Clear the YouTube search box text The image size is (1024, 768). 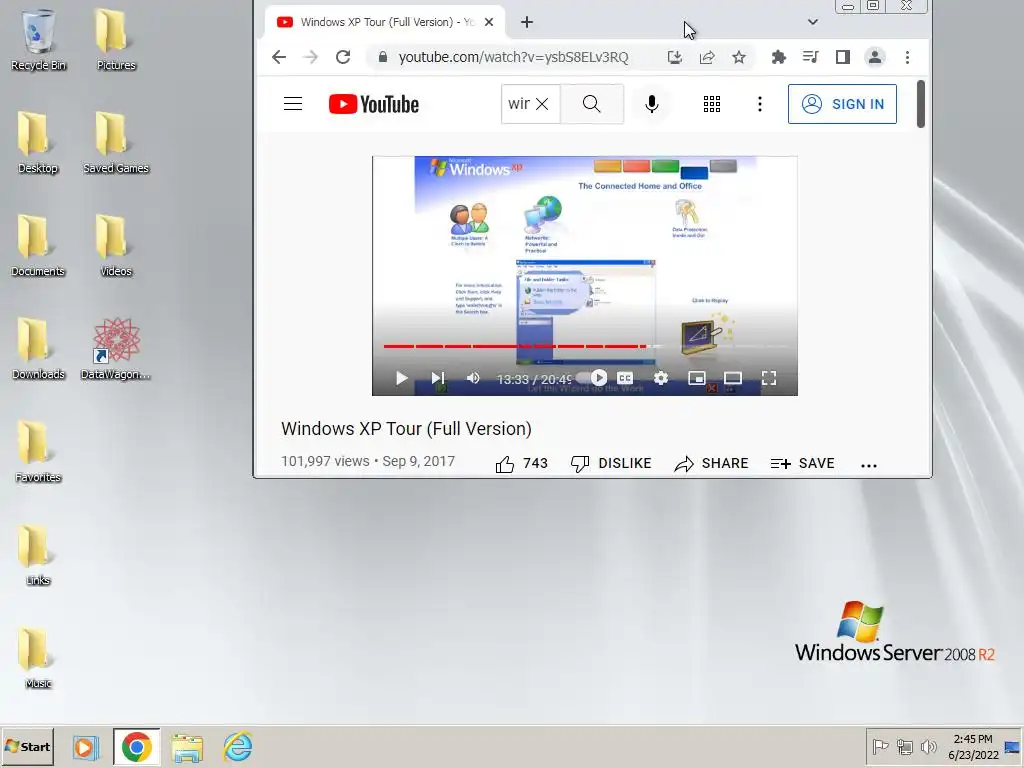point(542,104)
